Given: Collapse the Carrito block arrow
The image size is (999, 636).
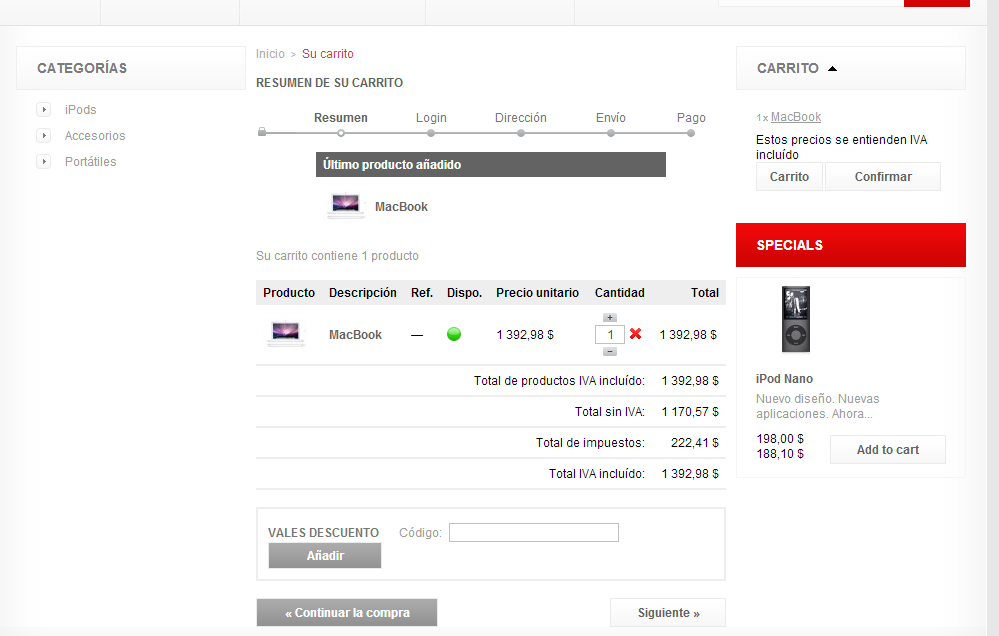Looking at the screenshot, I should pyautogui.click(x=832, y=68).
